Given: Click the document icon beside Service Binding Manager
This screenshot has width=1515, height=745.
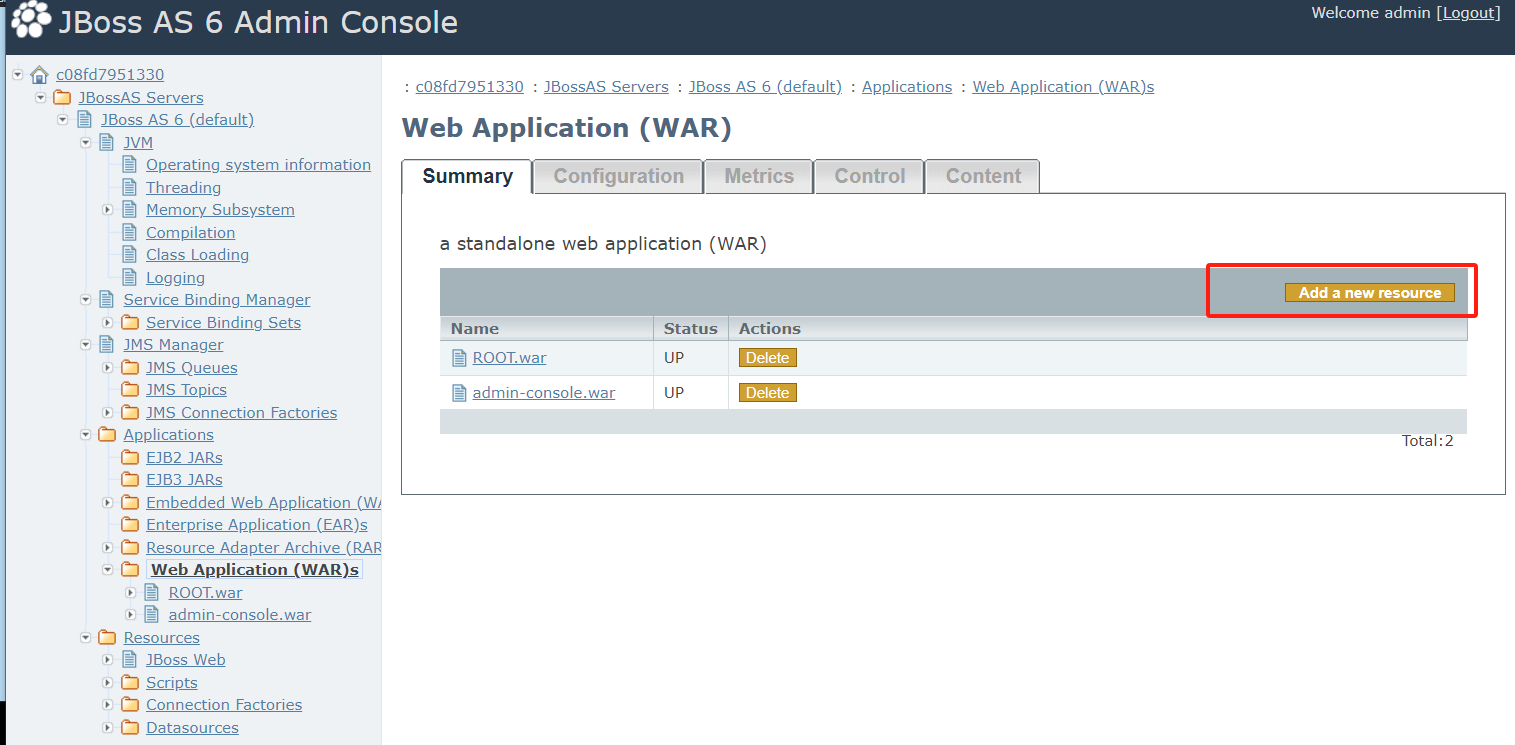Looking at the screenshot, I should 106,300.
